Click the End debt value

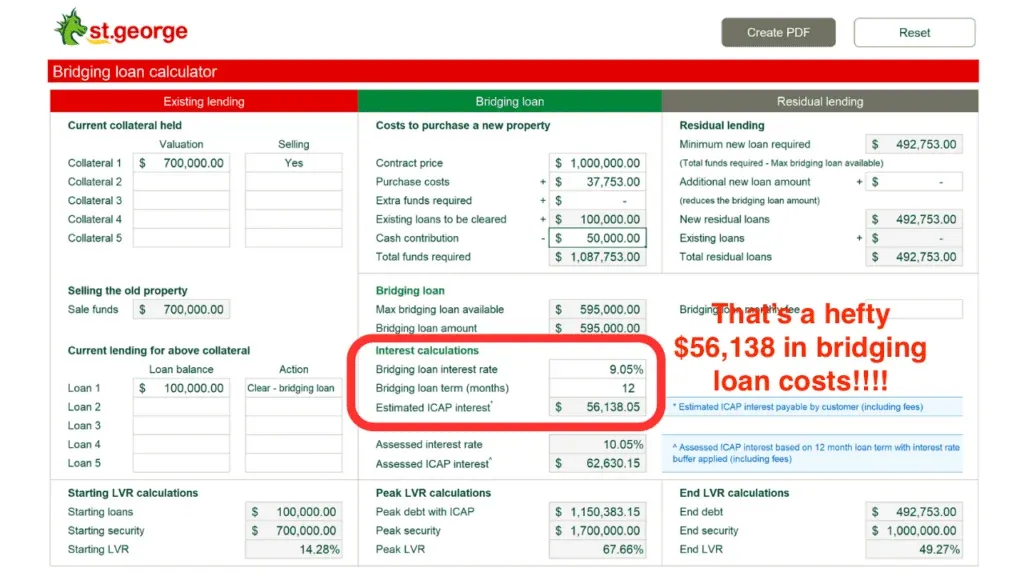click(x=914, y=512)
